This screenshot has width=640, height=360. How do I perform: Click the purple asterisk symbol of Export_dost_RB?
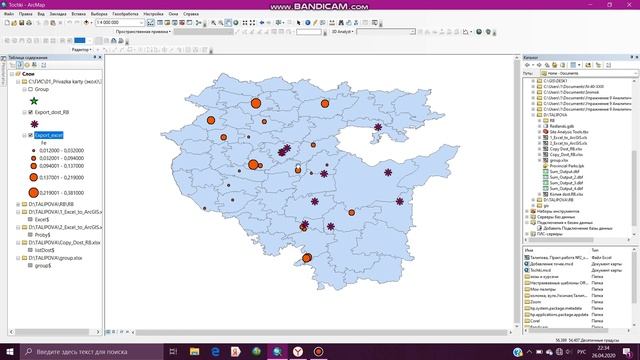34,124
